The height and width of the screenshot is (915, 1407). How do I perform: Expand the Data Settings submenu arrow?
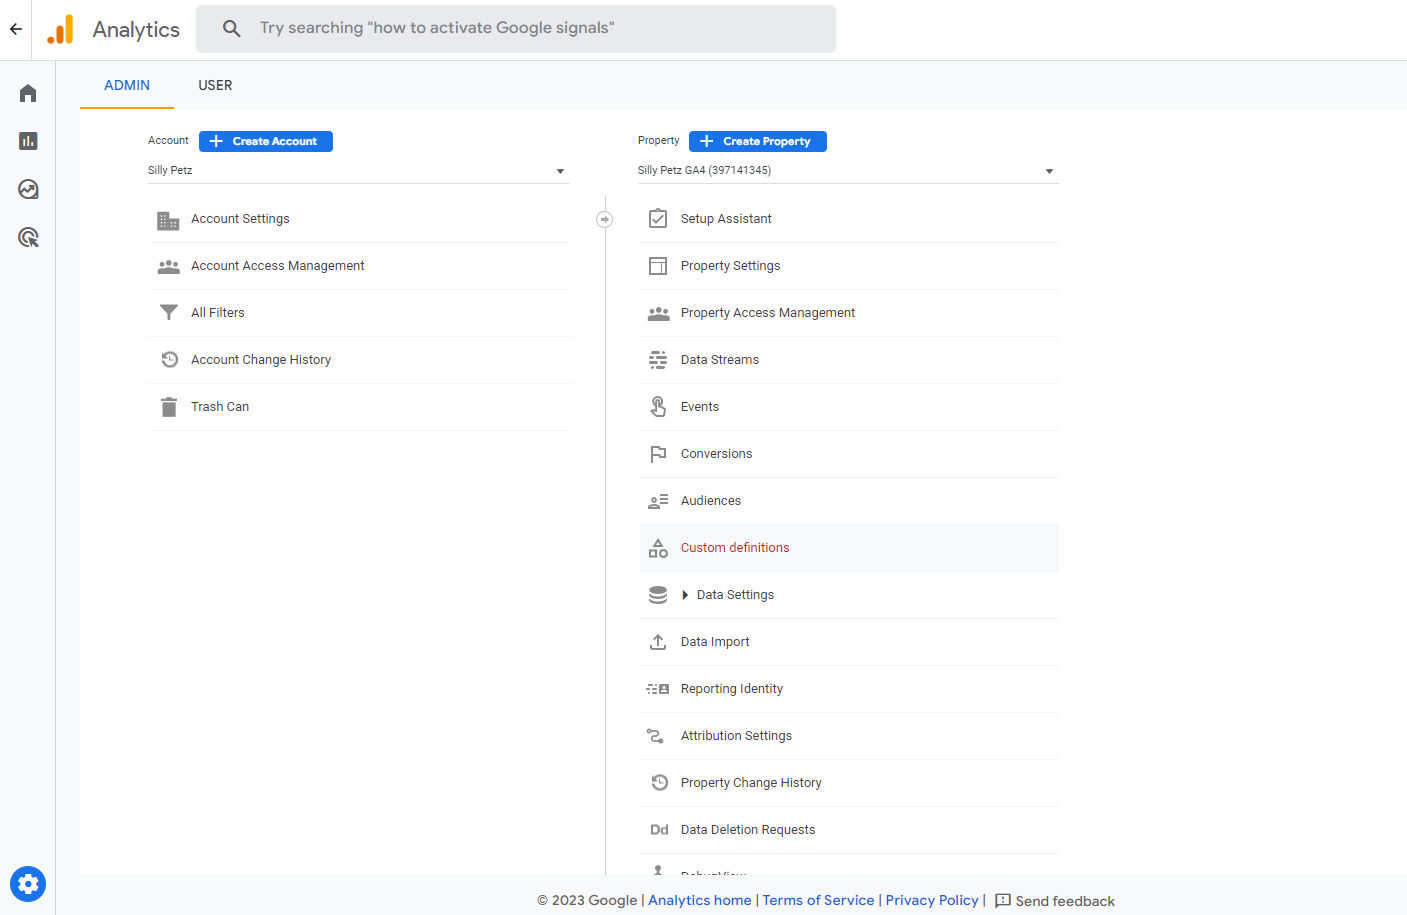(x=685, y=595)
